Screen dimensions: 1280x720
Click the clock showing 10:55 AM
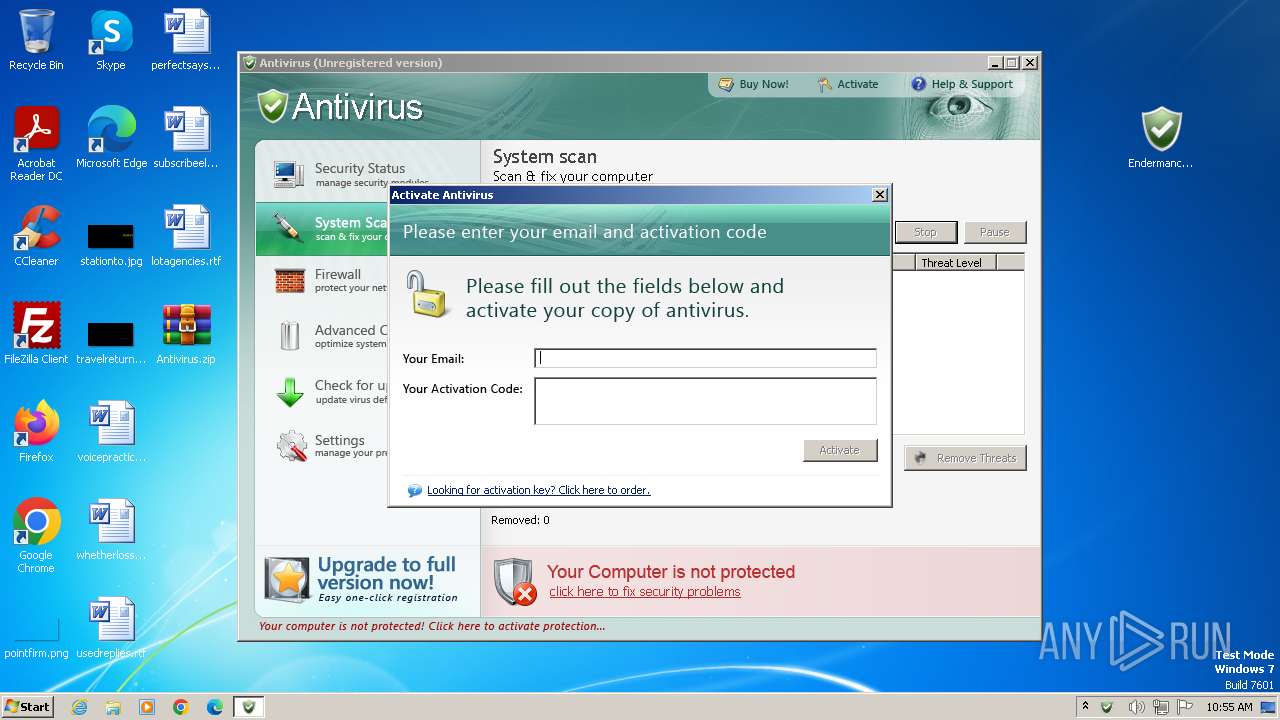(1229, 707)
